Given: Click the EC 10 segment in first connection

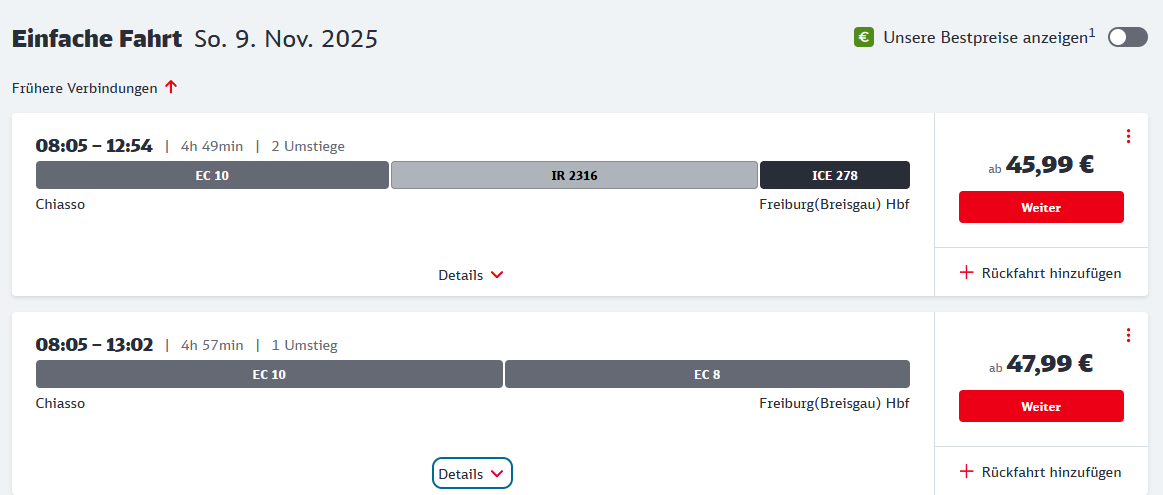Looking at the screenshot, I should click(212, 175).
